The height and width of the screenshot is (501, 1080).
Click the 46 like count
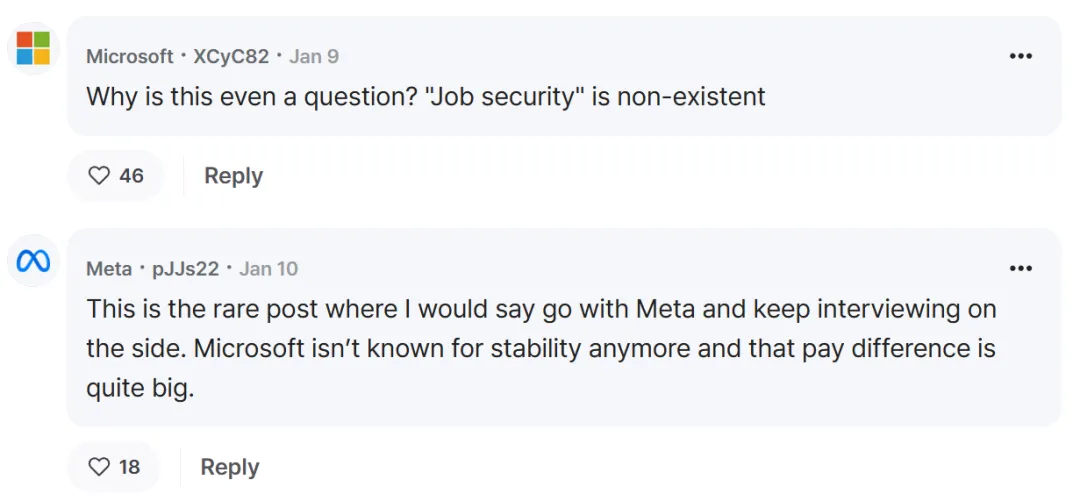(x=132, y=176)
